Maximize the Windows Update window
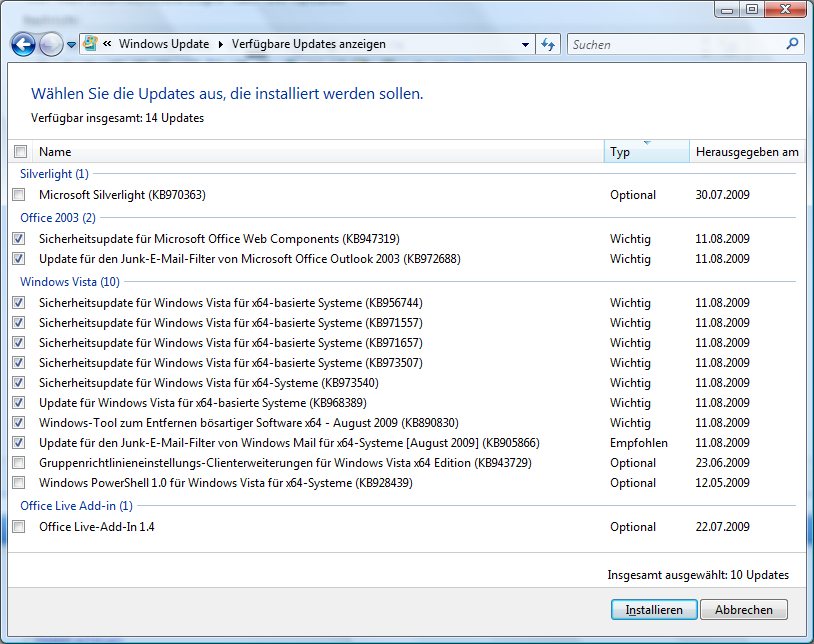Viewport: 814px width, 644px height. (x=751, y=10)
